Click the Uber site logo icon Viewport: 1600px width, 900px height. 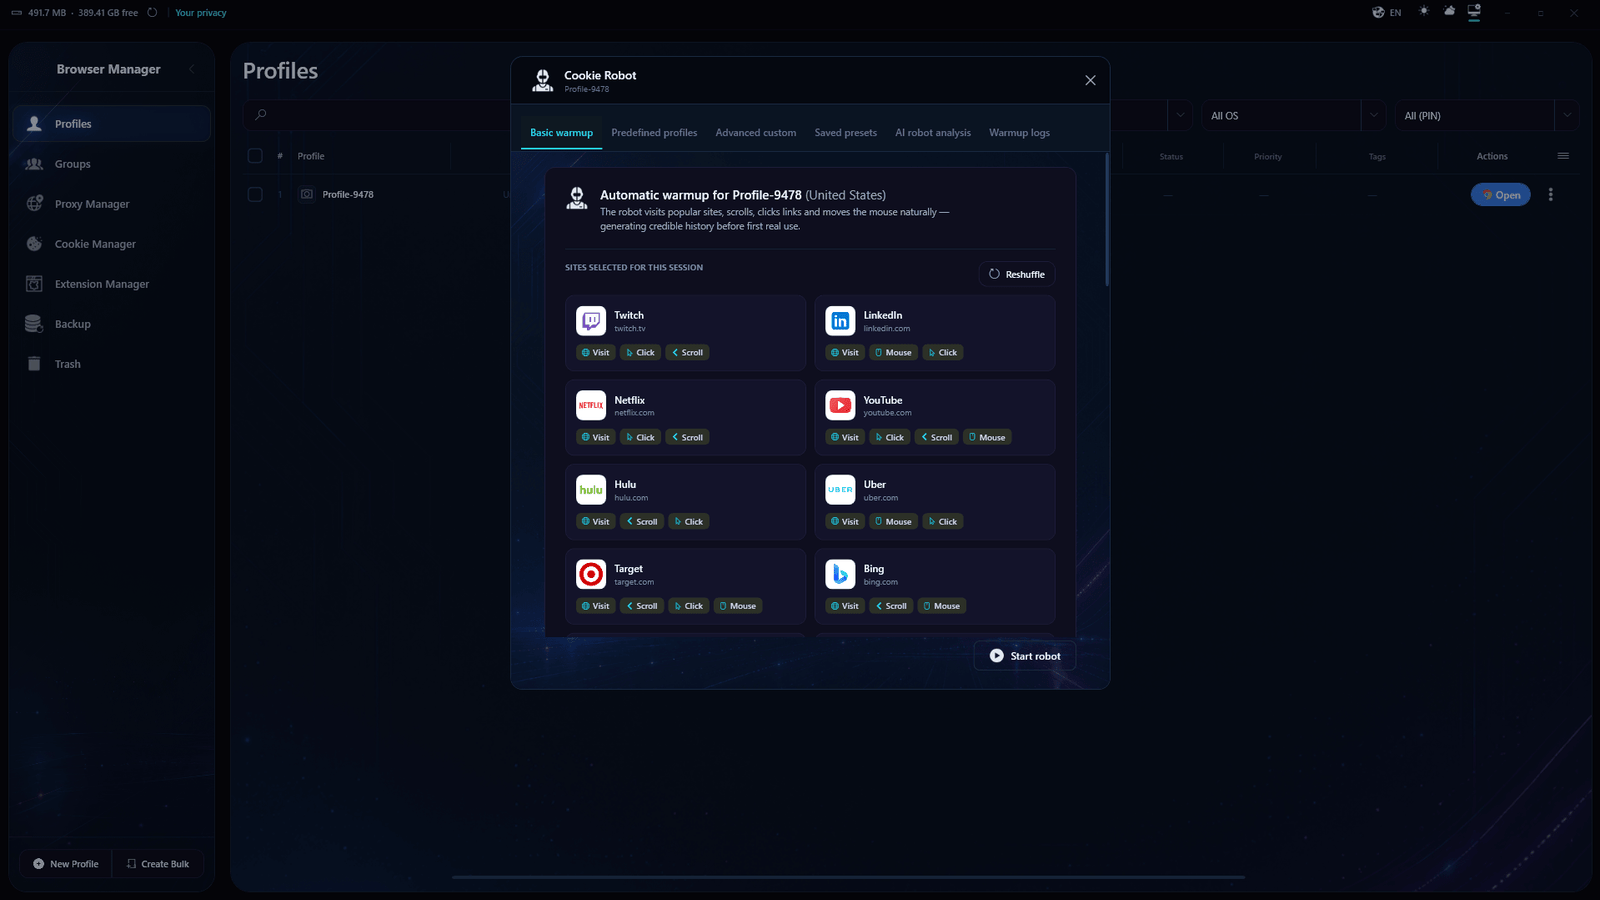[840, 490]
